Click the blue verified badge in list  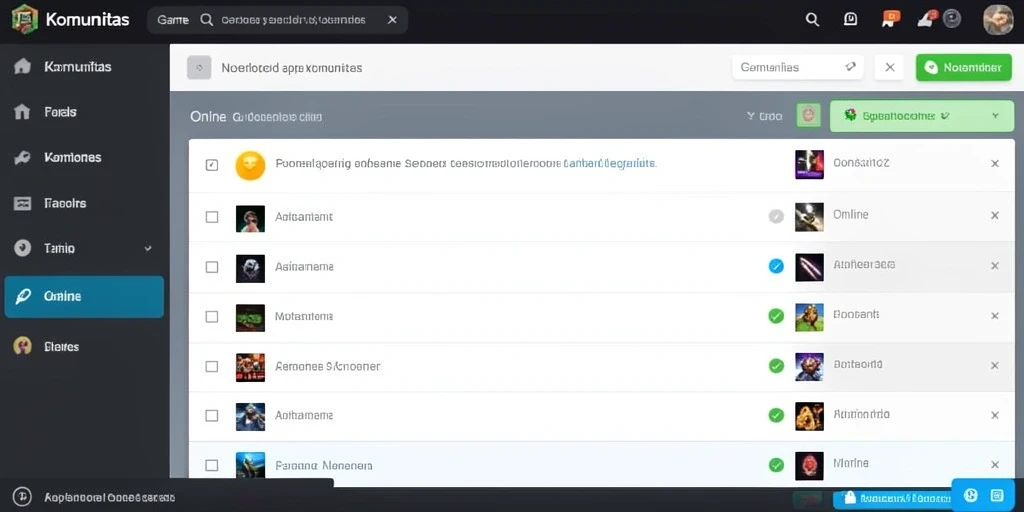[776, 266]
